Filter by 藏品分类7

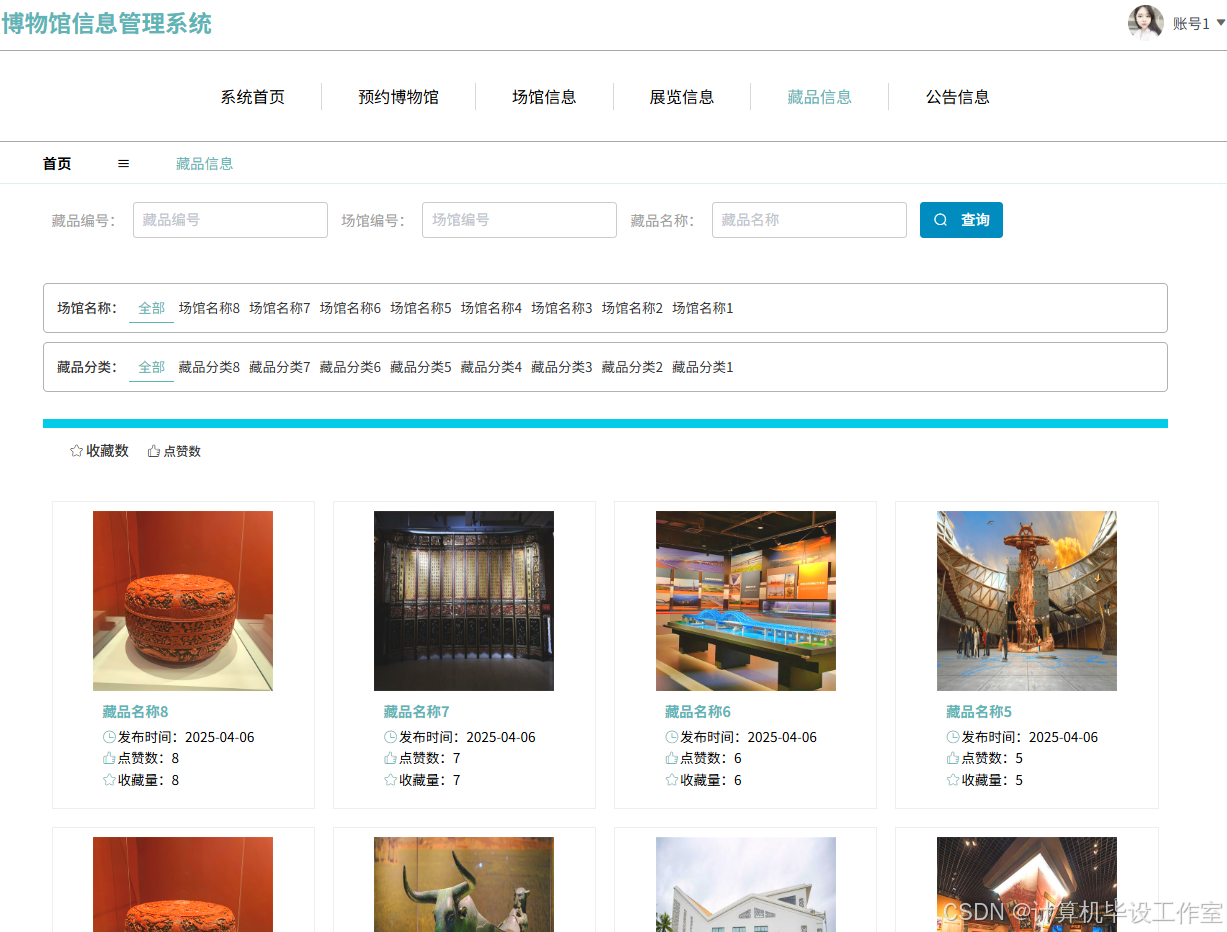[x=280, y=367]
